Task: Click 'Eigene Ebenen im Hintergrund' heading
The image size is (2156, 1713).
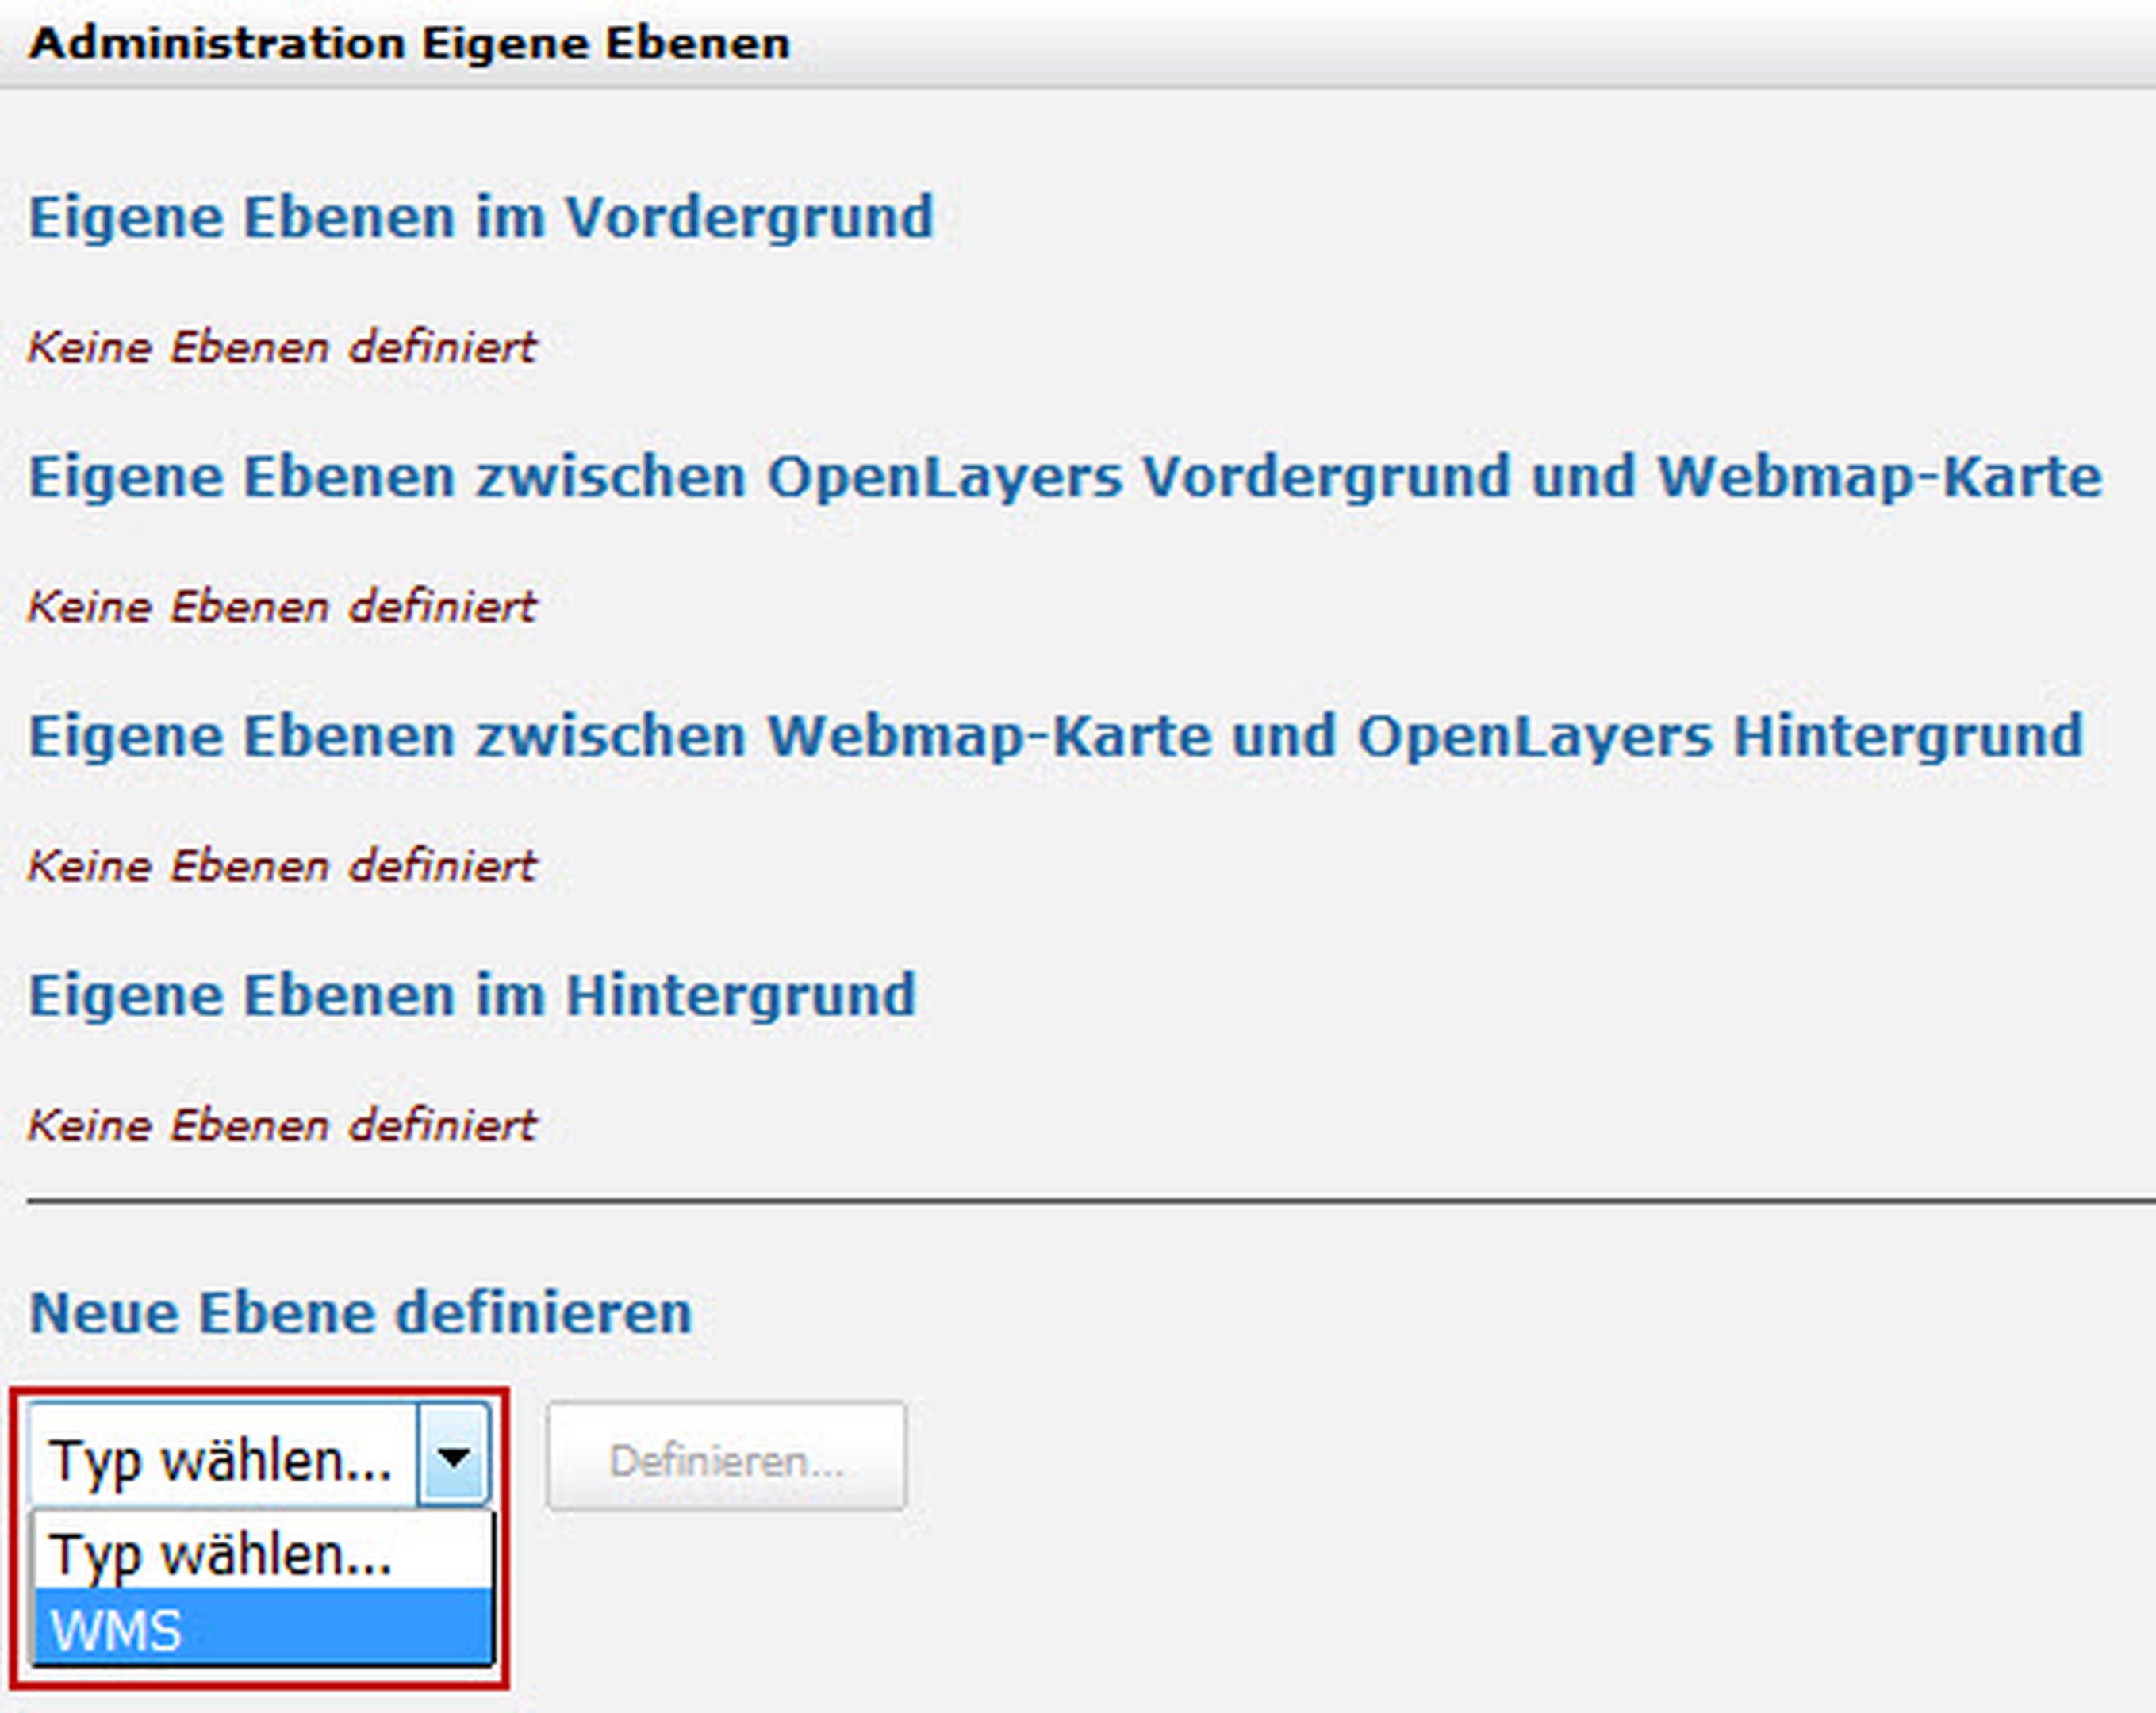Action: tap(472, 995)
